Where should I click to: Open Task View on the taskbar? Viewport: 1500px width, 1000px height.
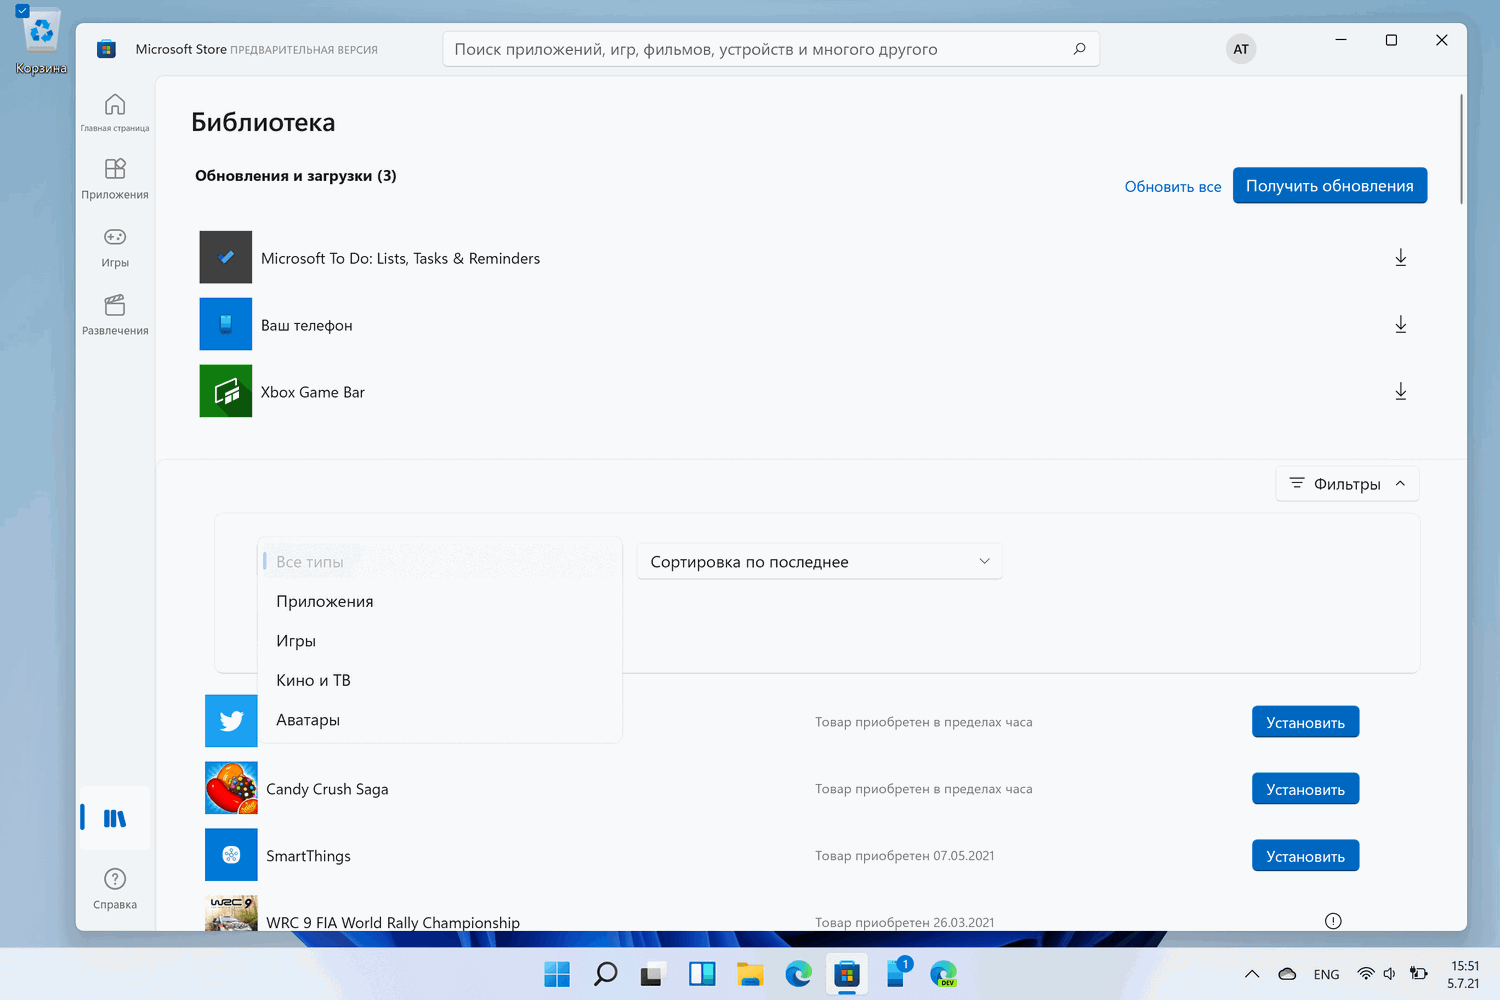tap(654, 974)
